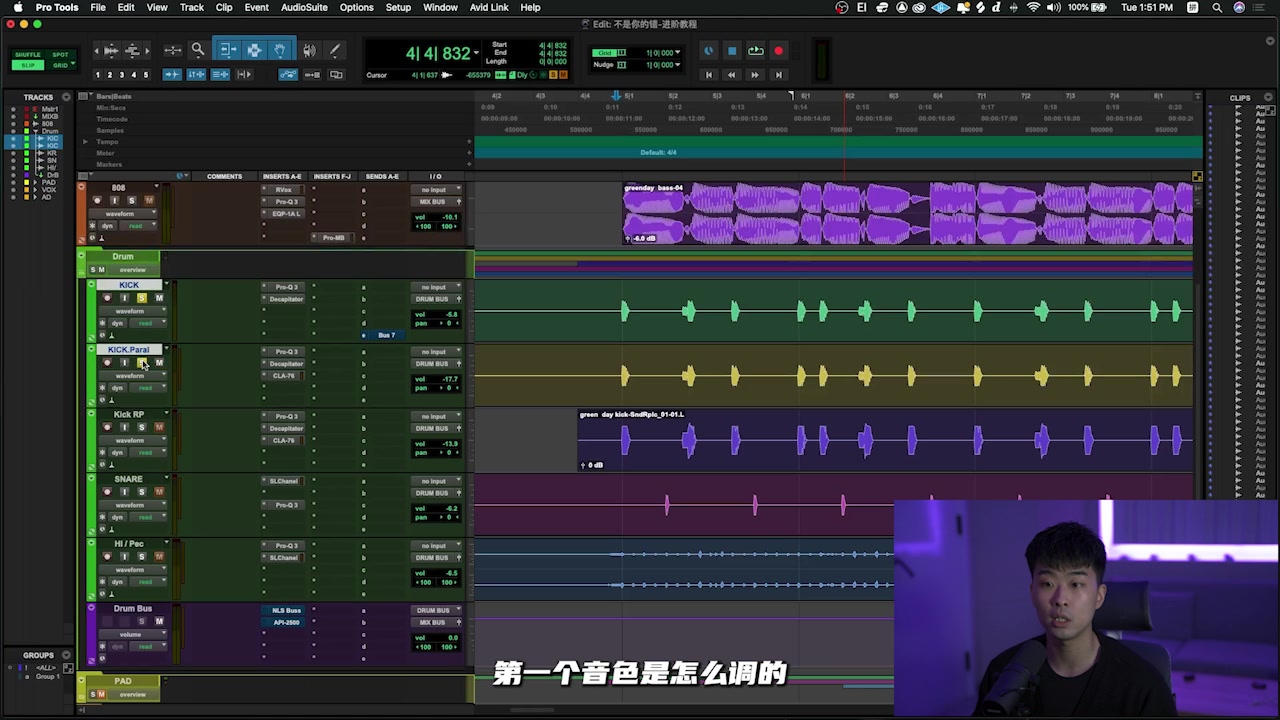Click Go to End transport button
The image size is (1280, 720).
pyautogui.click(x=778, y=75)
